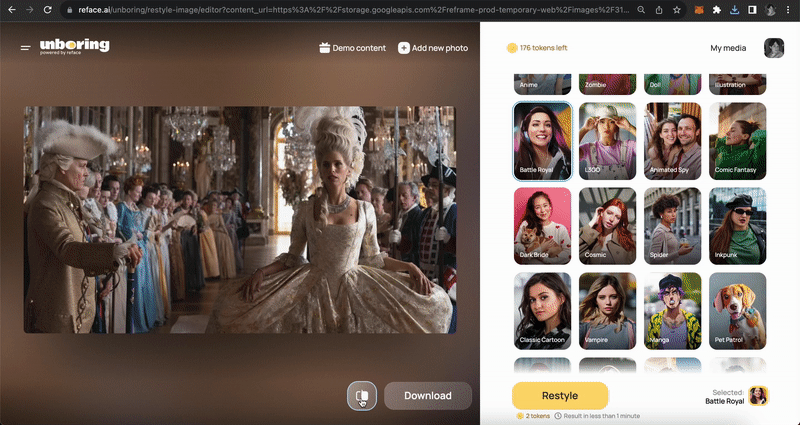This screenshot has height=425, width=800.
Task: Select the Pet Patrol style
Action: pyautogui.click(x=737, y=311)
